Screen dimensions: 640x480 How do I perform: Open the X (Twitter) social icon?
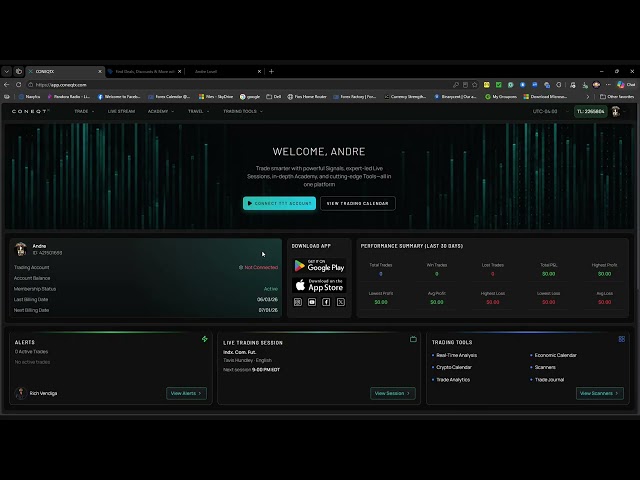tap(341, 302)
